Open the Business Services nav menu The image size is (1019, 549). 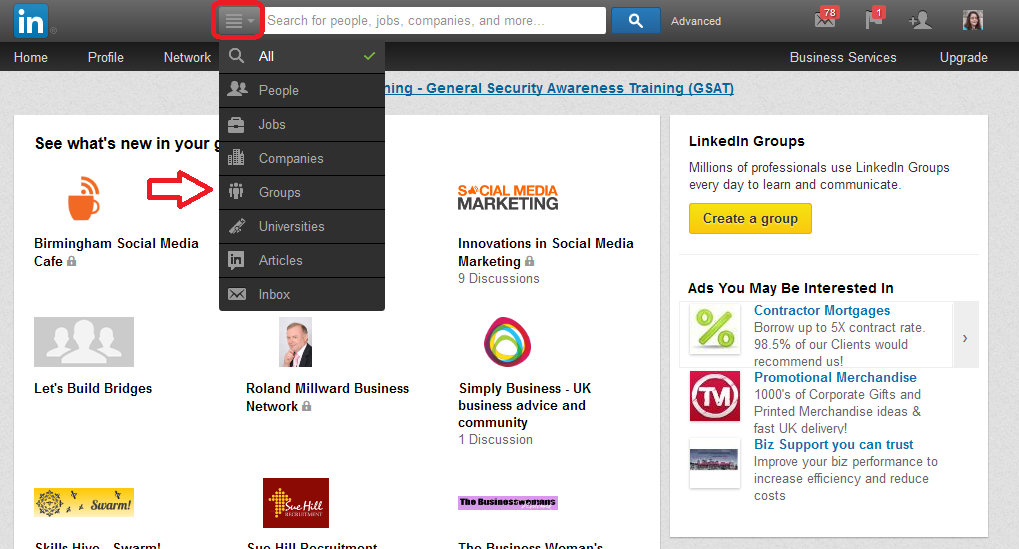(x=843, y=58)
